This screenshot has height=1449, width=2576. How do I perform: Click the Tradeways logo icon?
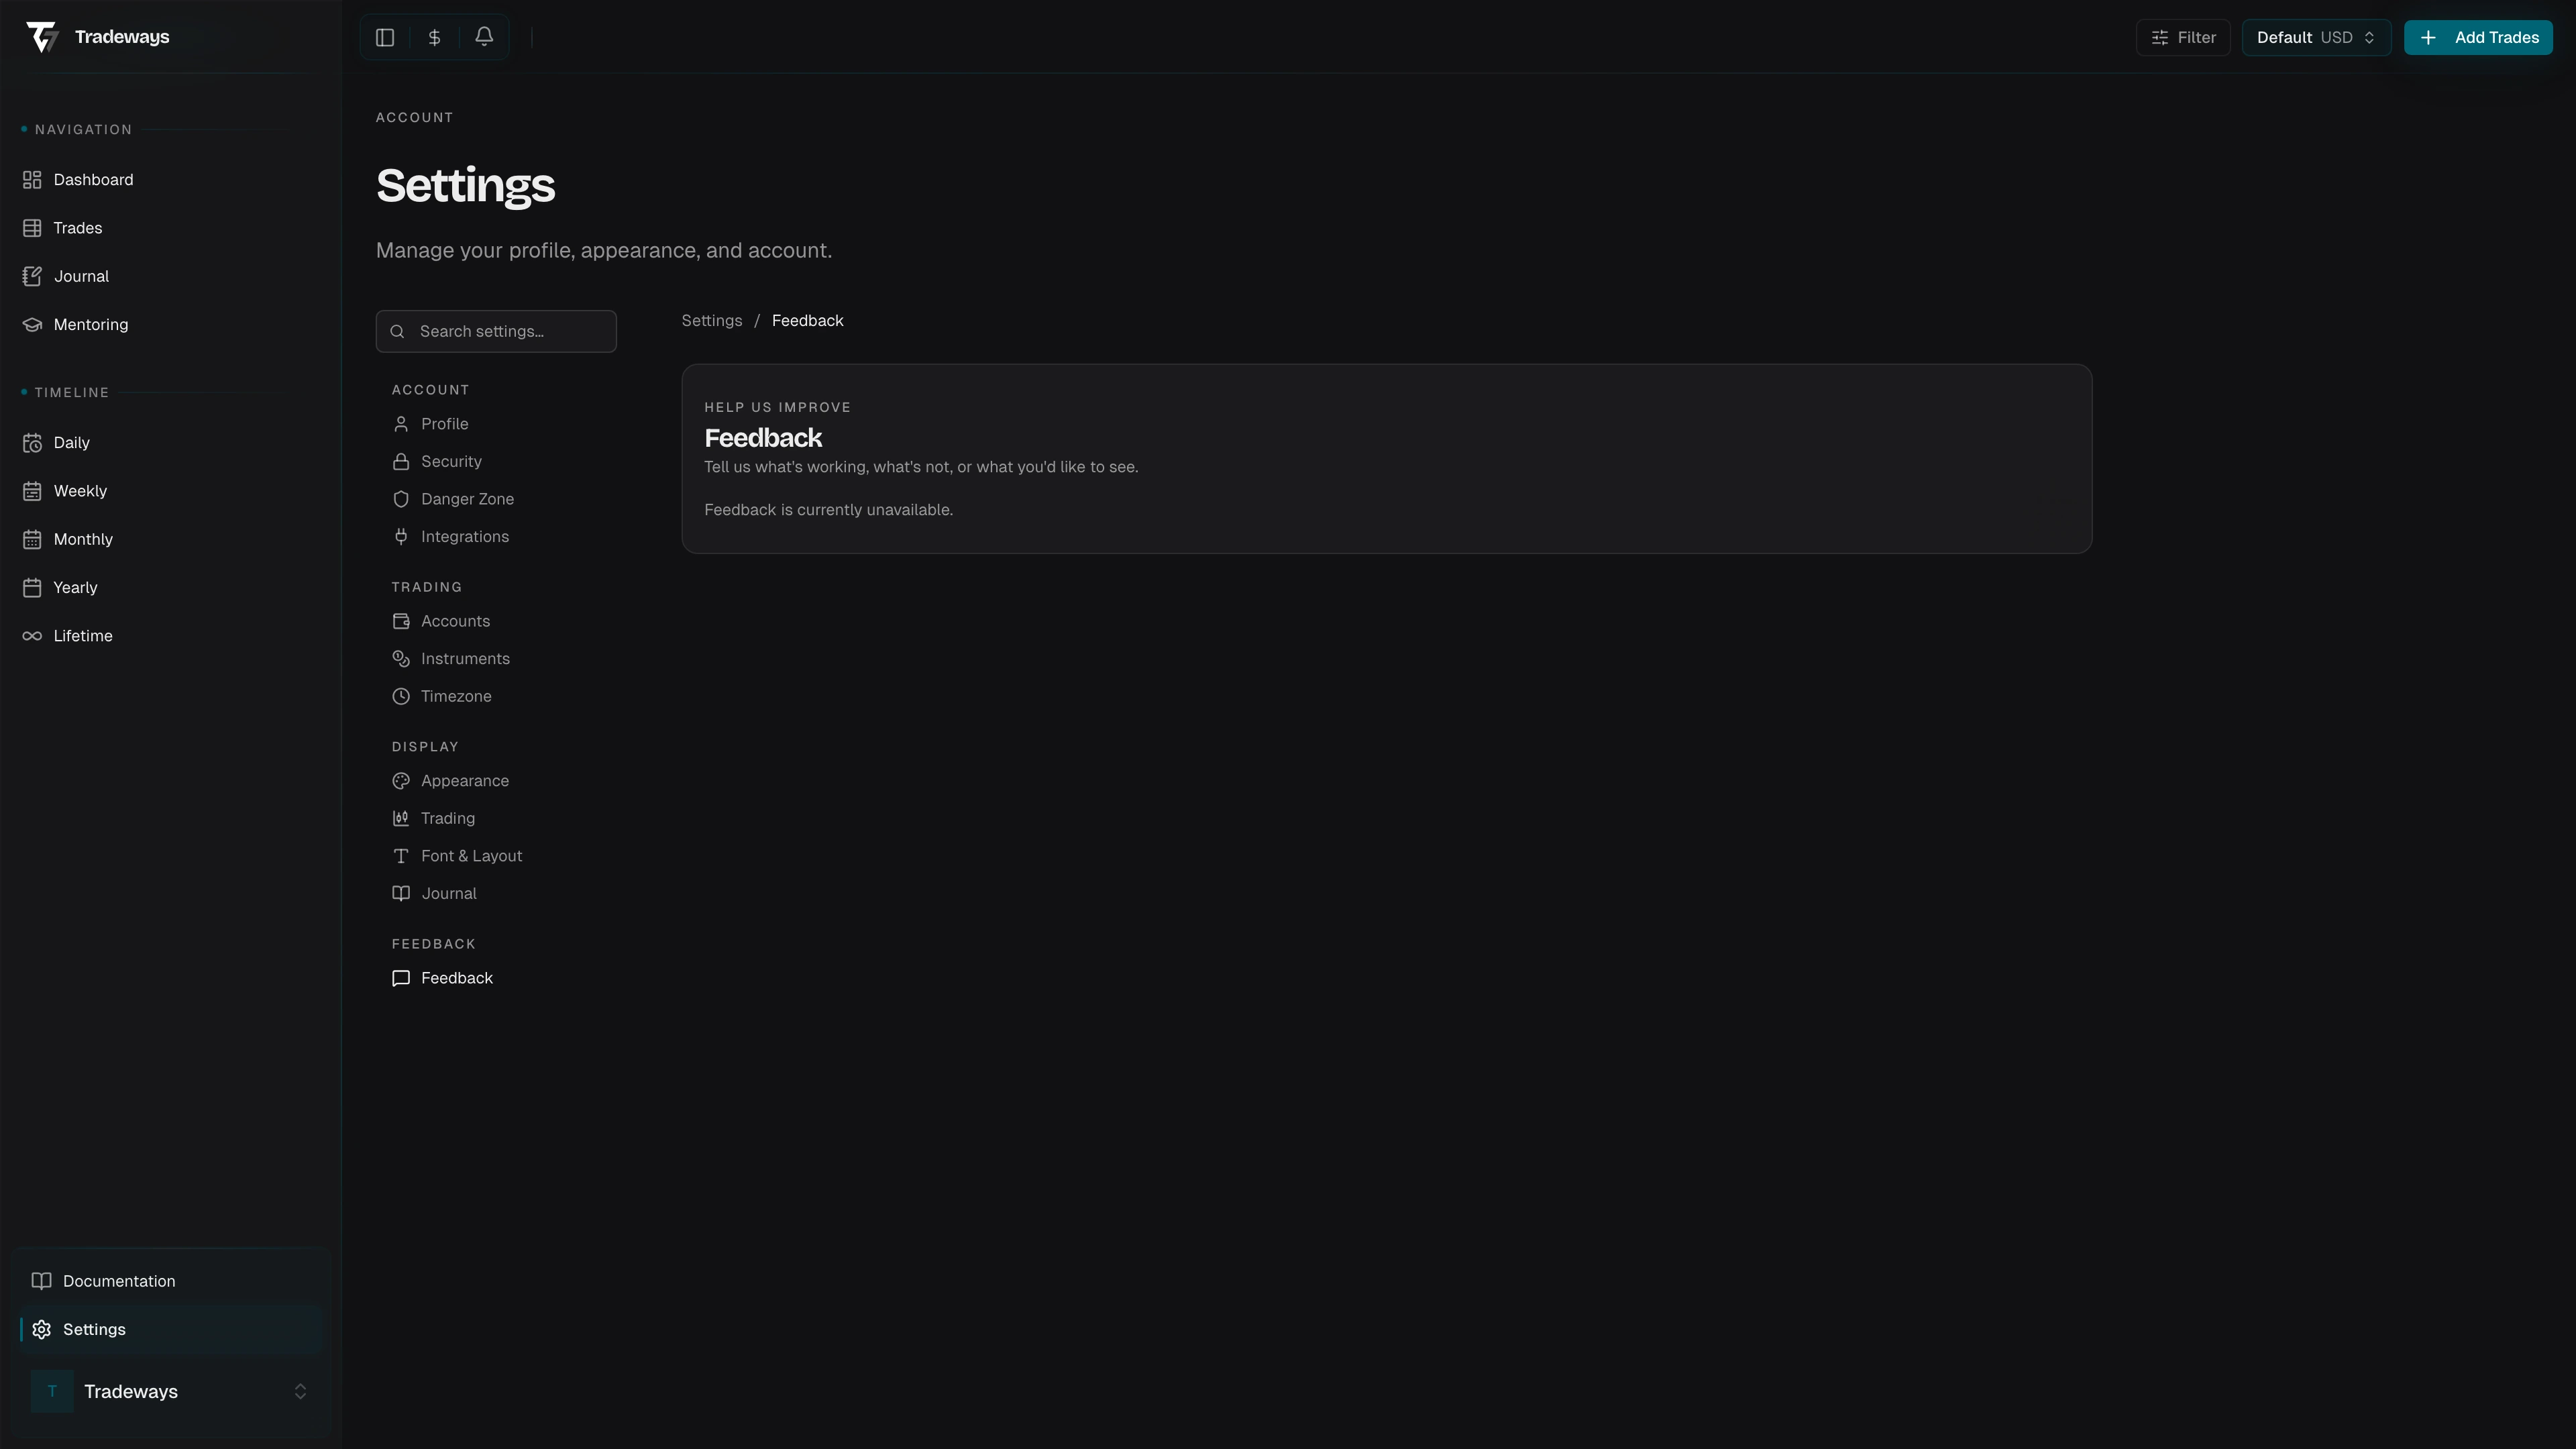(x=42, y=37)
